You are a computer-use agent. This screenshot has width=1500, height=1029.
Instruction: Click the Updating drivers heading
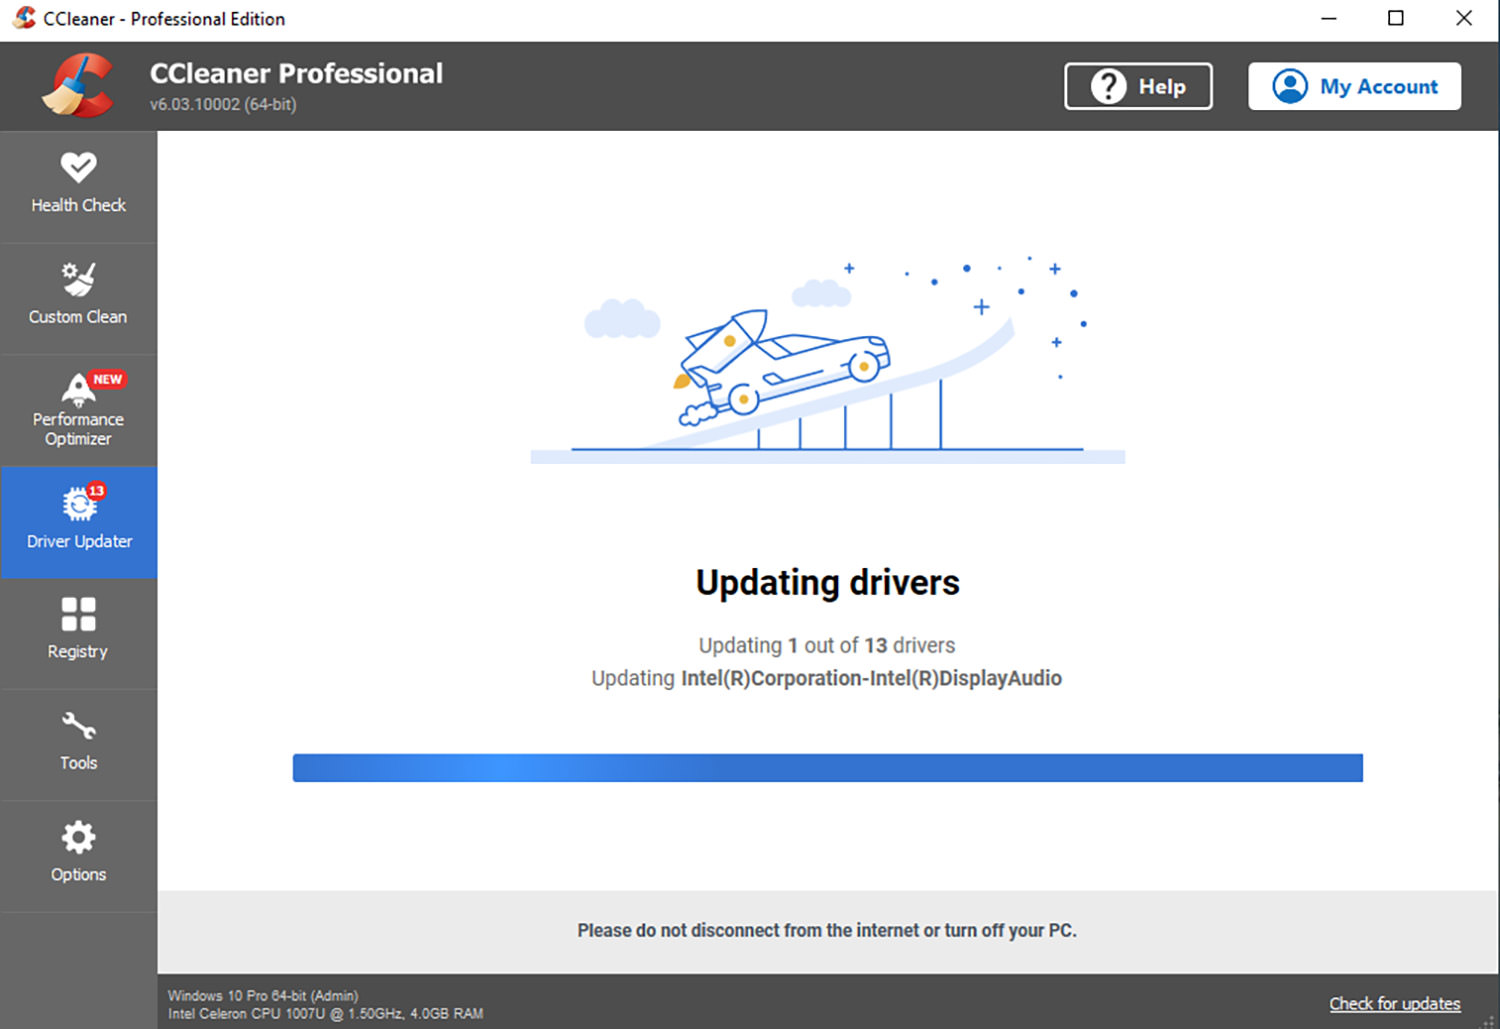coord(828,582)
